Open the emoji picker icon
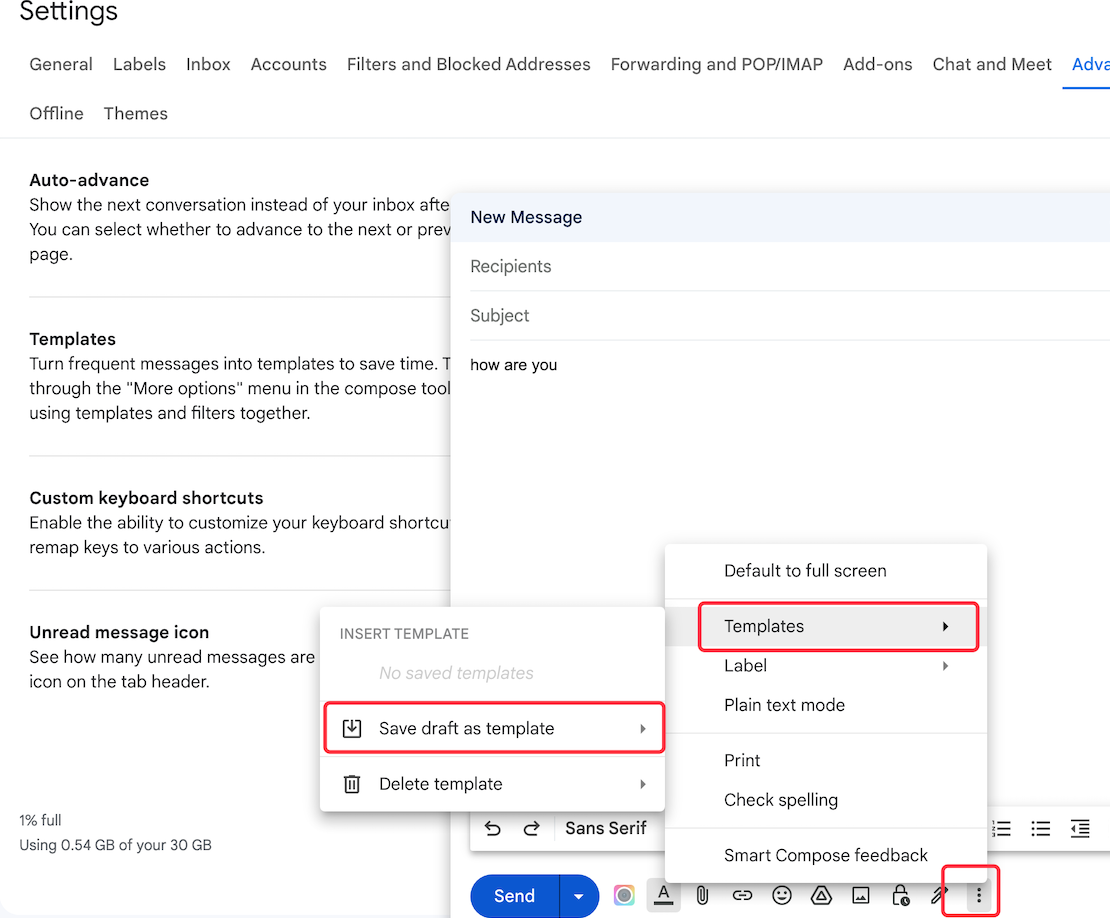 782,895
